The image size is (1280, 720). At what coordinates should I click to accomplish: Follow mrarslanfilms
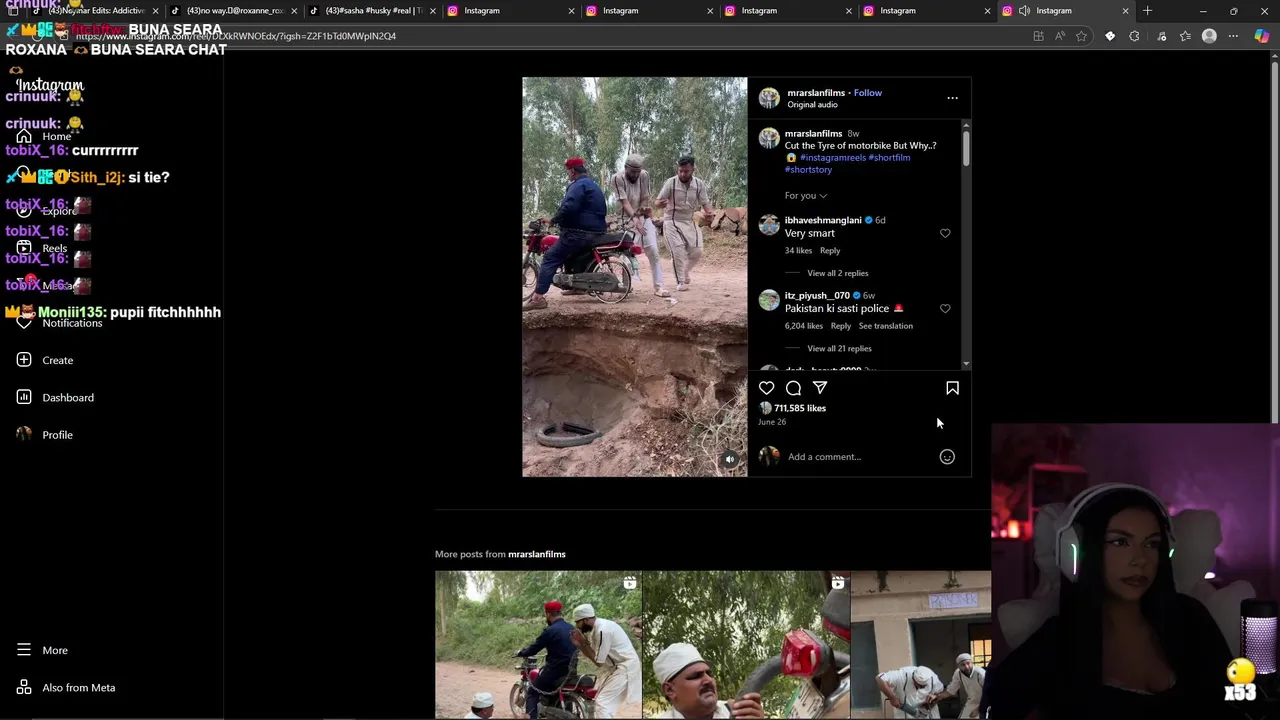coord(868,93)
